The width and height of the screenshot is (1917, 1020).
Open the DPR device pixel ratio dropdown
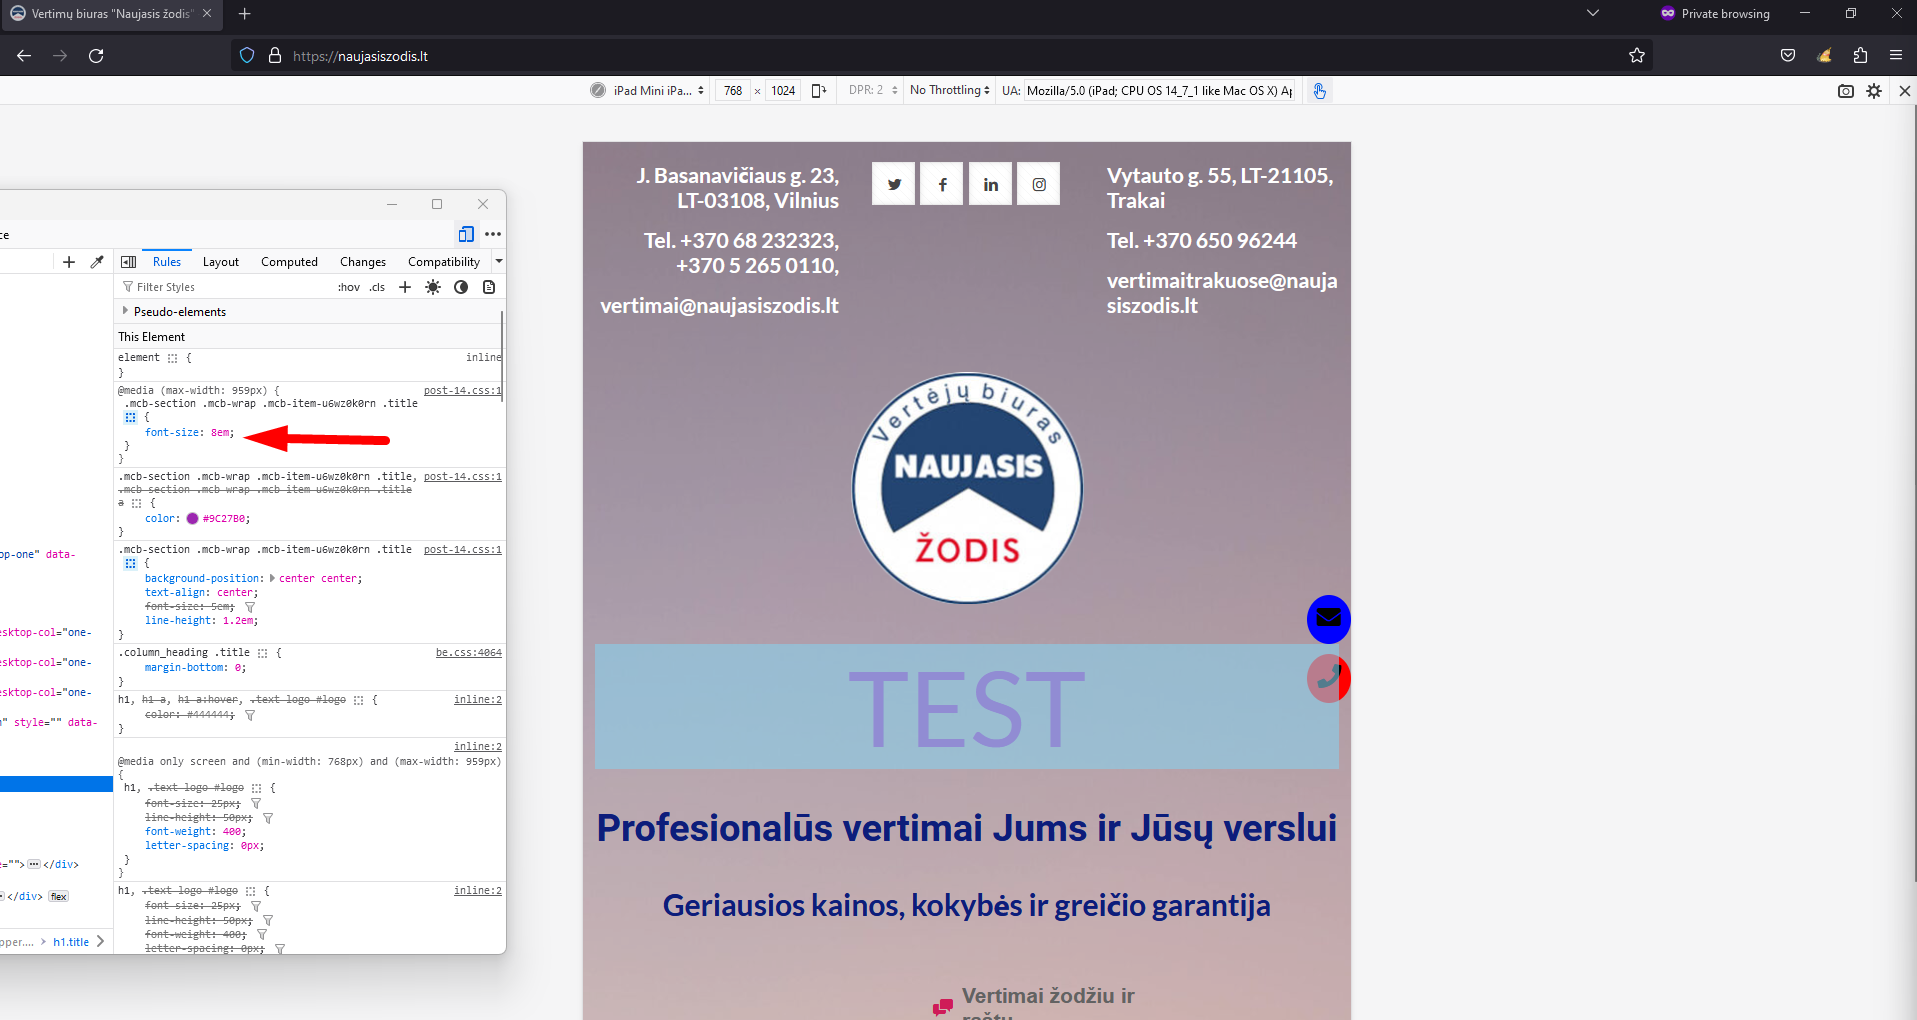[873, 90]
